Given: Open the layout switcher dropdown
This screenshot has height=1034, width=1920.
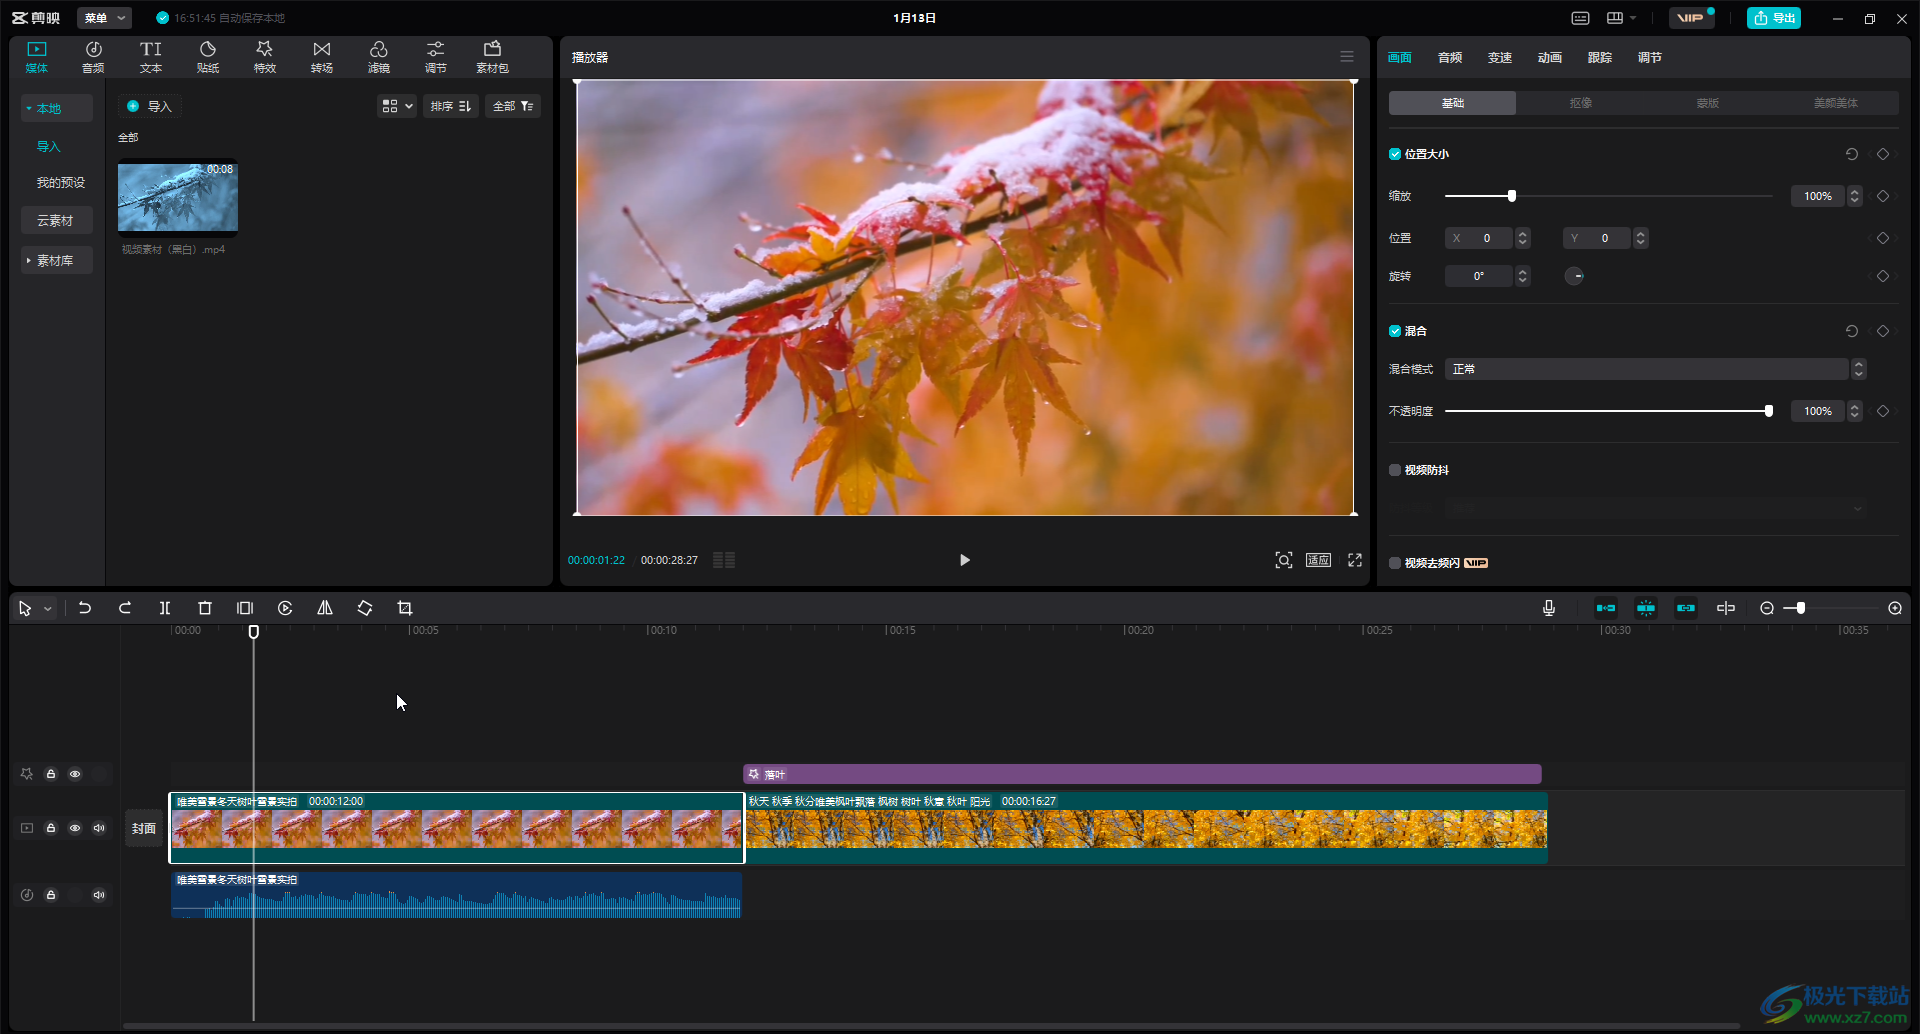Looking at the screenshot, I should 1621,18.
